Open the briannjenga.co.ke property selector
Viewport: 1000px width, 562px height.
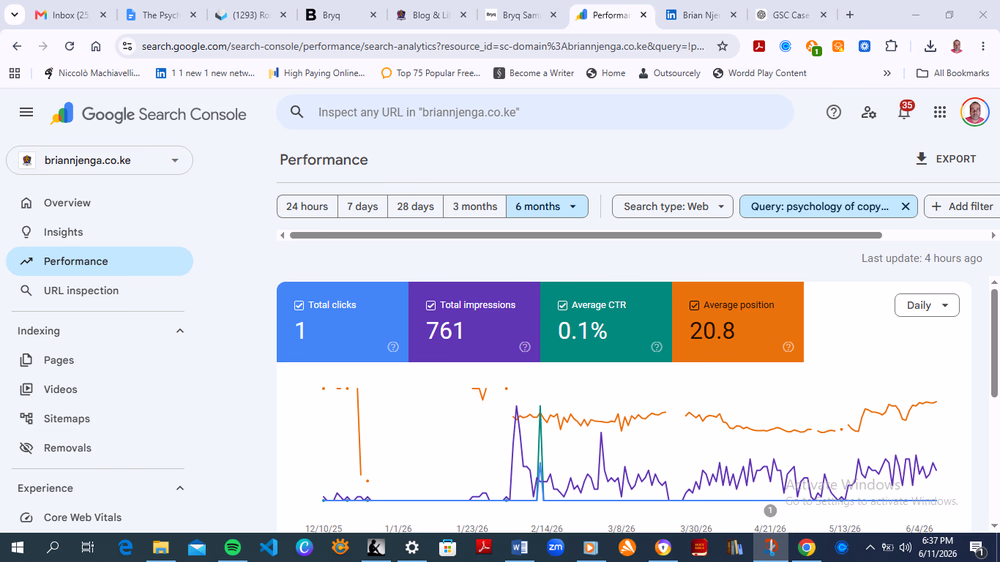tap(99, 160)
